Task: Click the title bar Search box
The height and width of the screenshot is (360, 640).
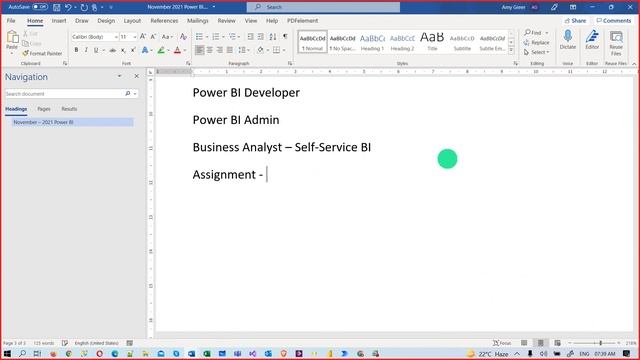Action: point(323,7)
